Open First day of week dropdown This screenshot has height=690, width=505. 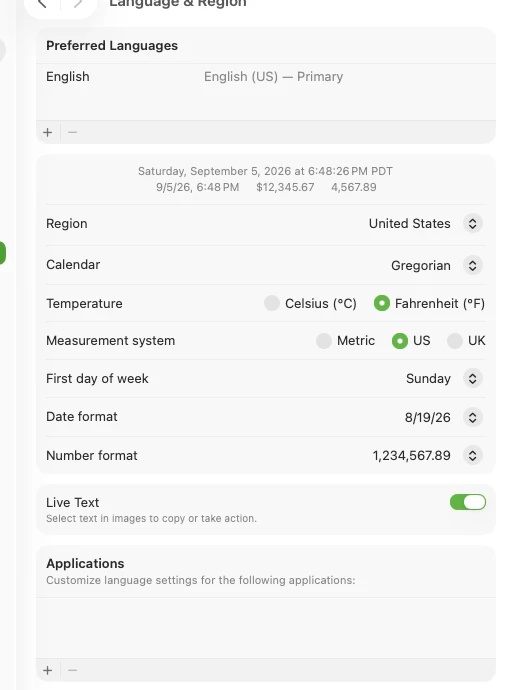point(472,378)
